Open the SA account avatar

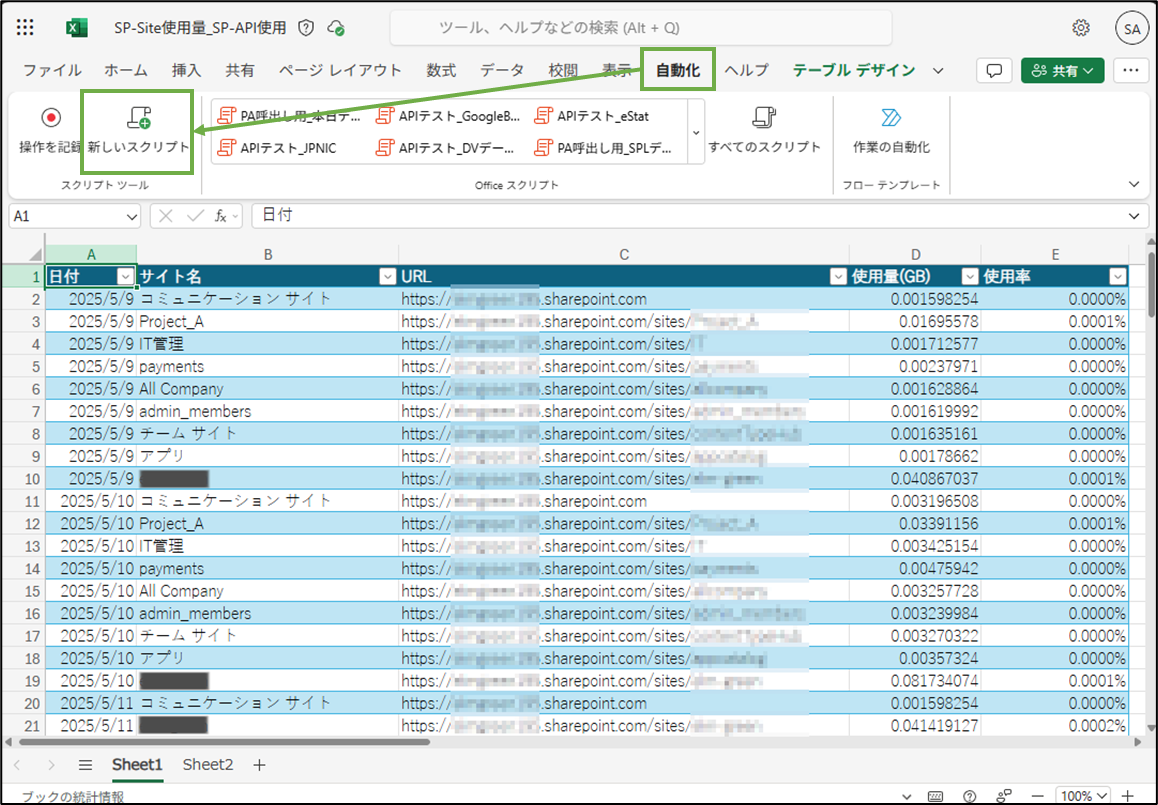pyautogui.click(x=1132, y=29)
